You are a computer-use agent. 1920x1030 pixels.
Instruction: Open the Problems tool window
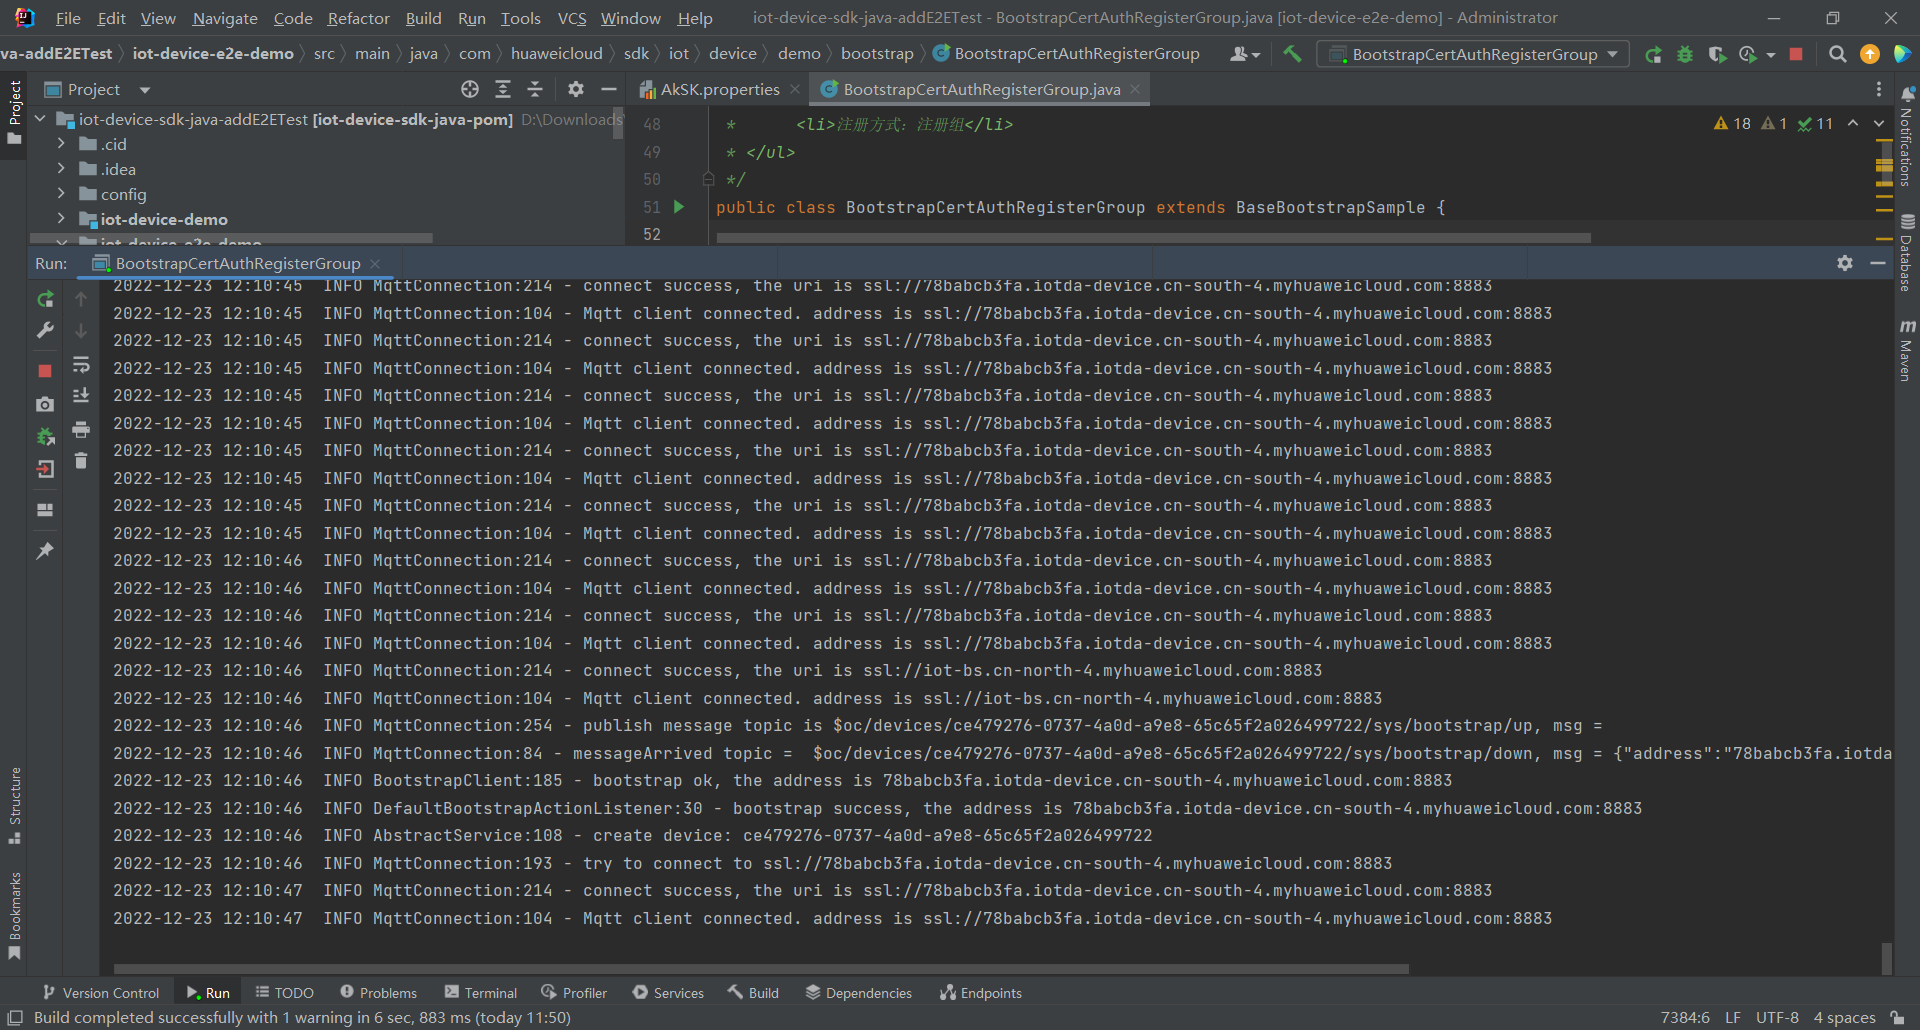pos(378,993)
